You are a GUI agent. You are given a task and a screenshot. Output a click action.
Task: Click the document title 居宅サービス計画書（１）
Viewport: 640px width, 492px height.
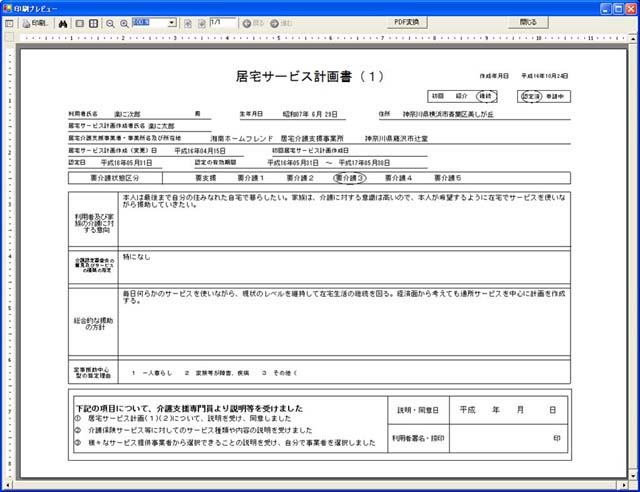click(x=310, y=76)
